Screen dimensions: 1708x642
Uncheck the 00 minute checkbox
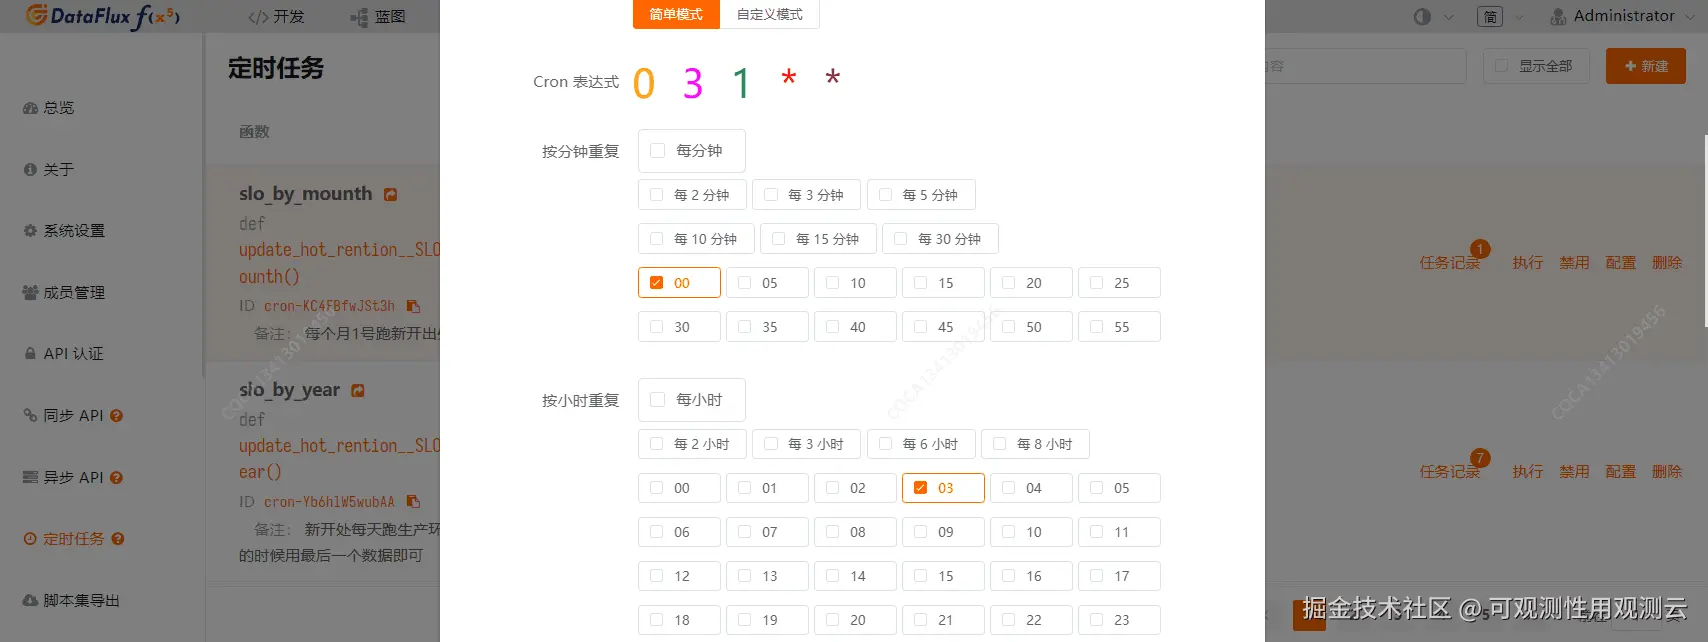pyautogui.click(x=657, y=283)
